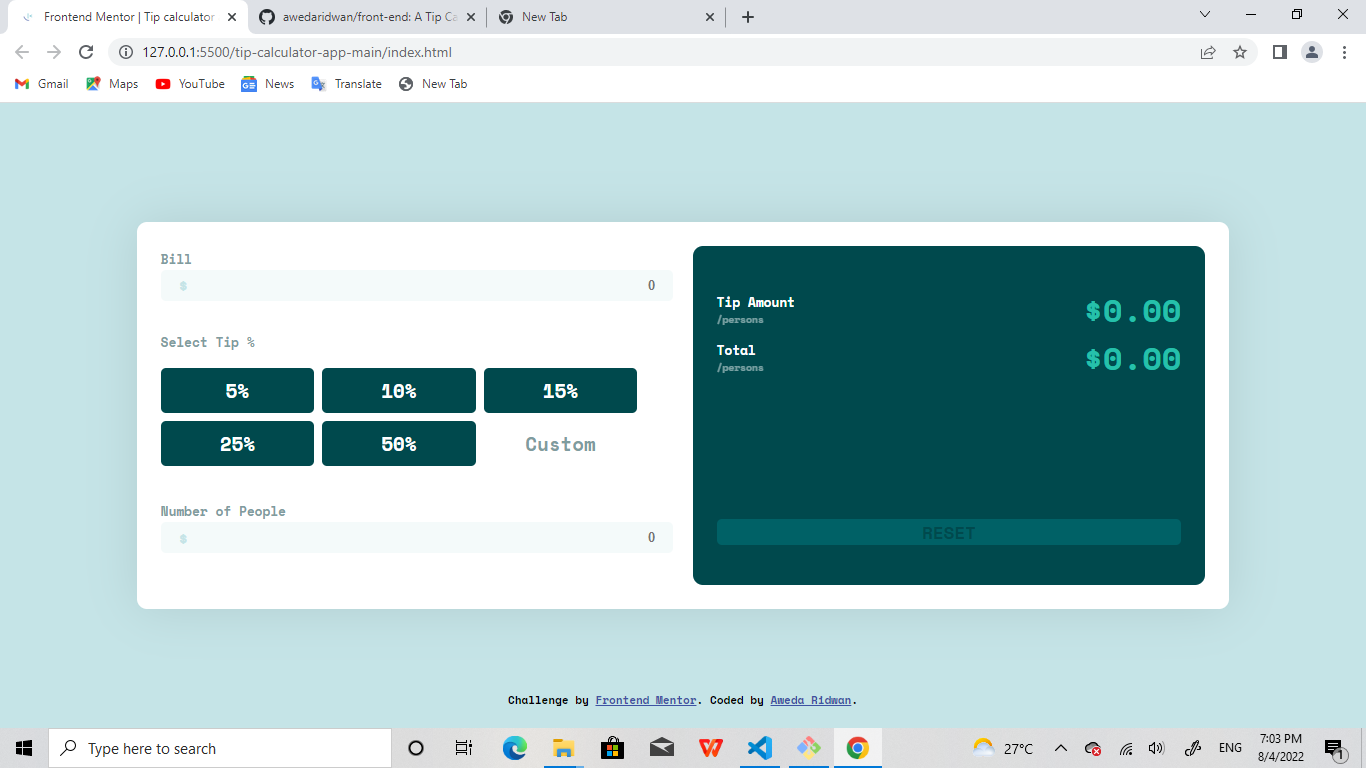The width and height of the screenshot is (1366, 768).
Task: Open File Explorer from the taskbar
Action: click(x=564, y=748)
